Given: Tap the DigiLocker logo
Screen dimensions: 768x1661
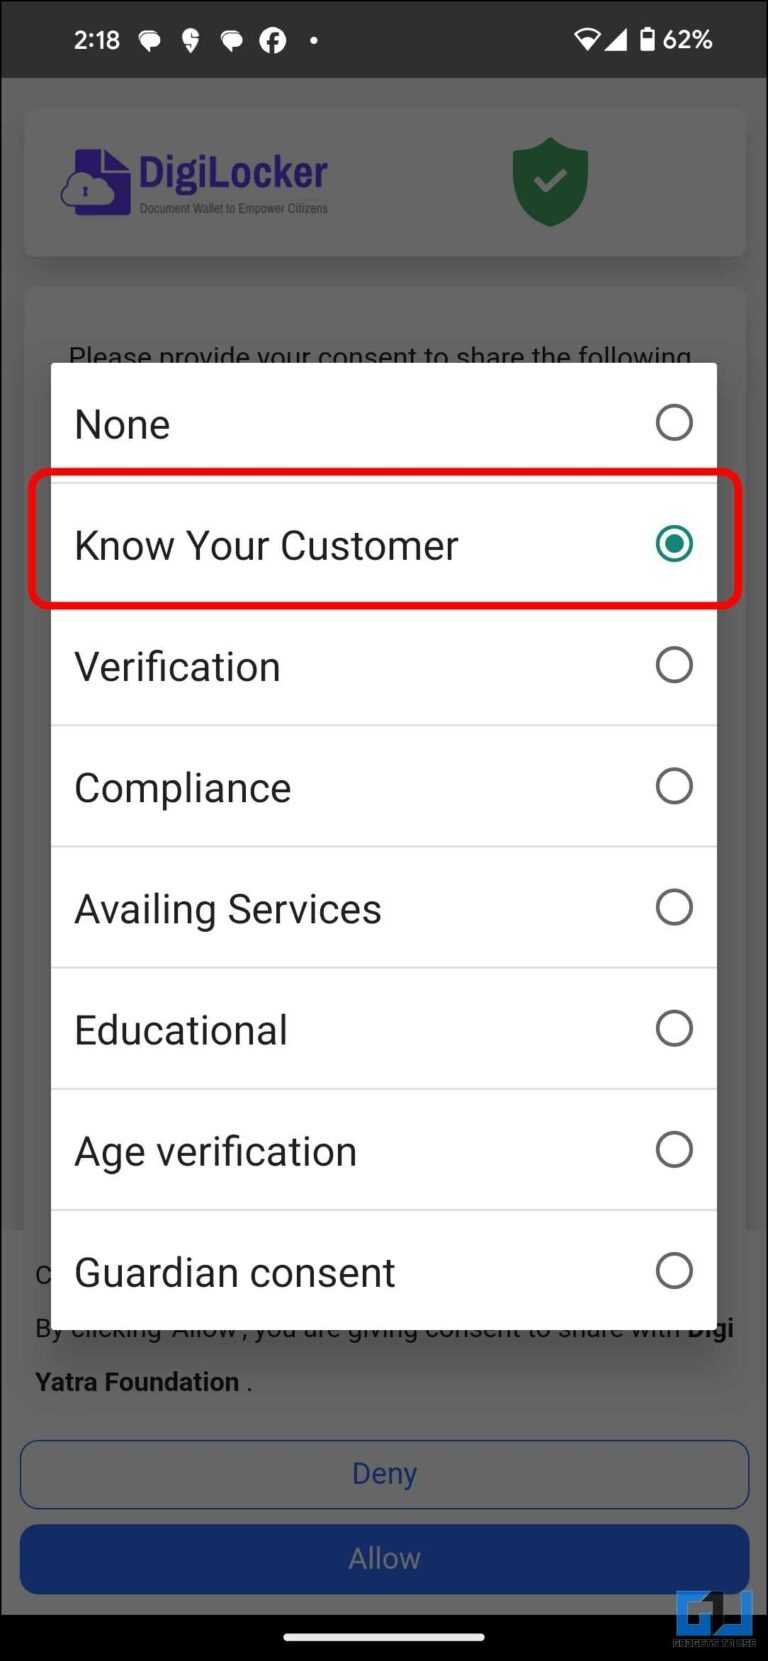Looking at the screenshot, I should click(196, 180).
